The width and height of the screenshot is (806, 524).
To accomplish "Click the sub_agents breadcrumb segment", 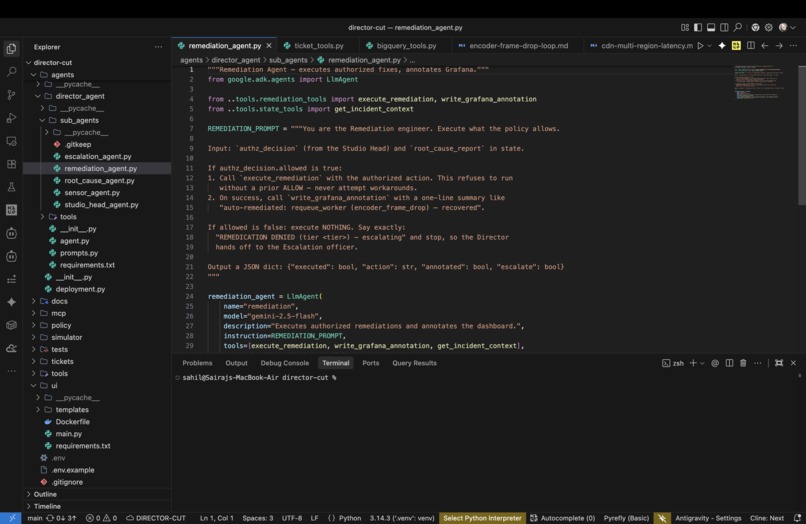I will point(288,60).
